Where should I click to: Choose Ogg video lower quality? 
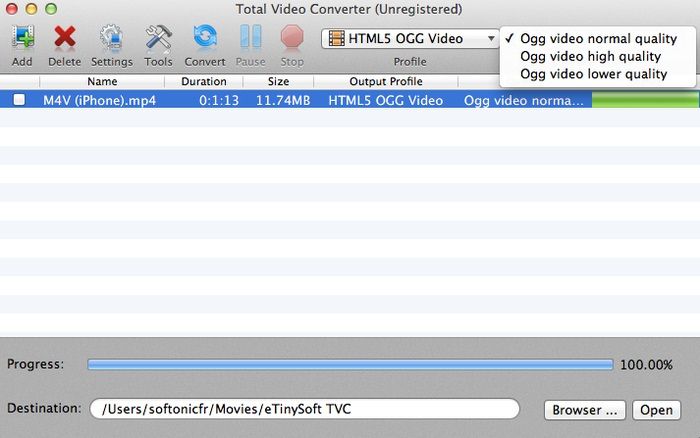pyautogui.click(x=598, y=74)
